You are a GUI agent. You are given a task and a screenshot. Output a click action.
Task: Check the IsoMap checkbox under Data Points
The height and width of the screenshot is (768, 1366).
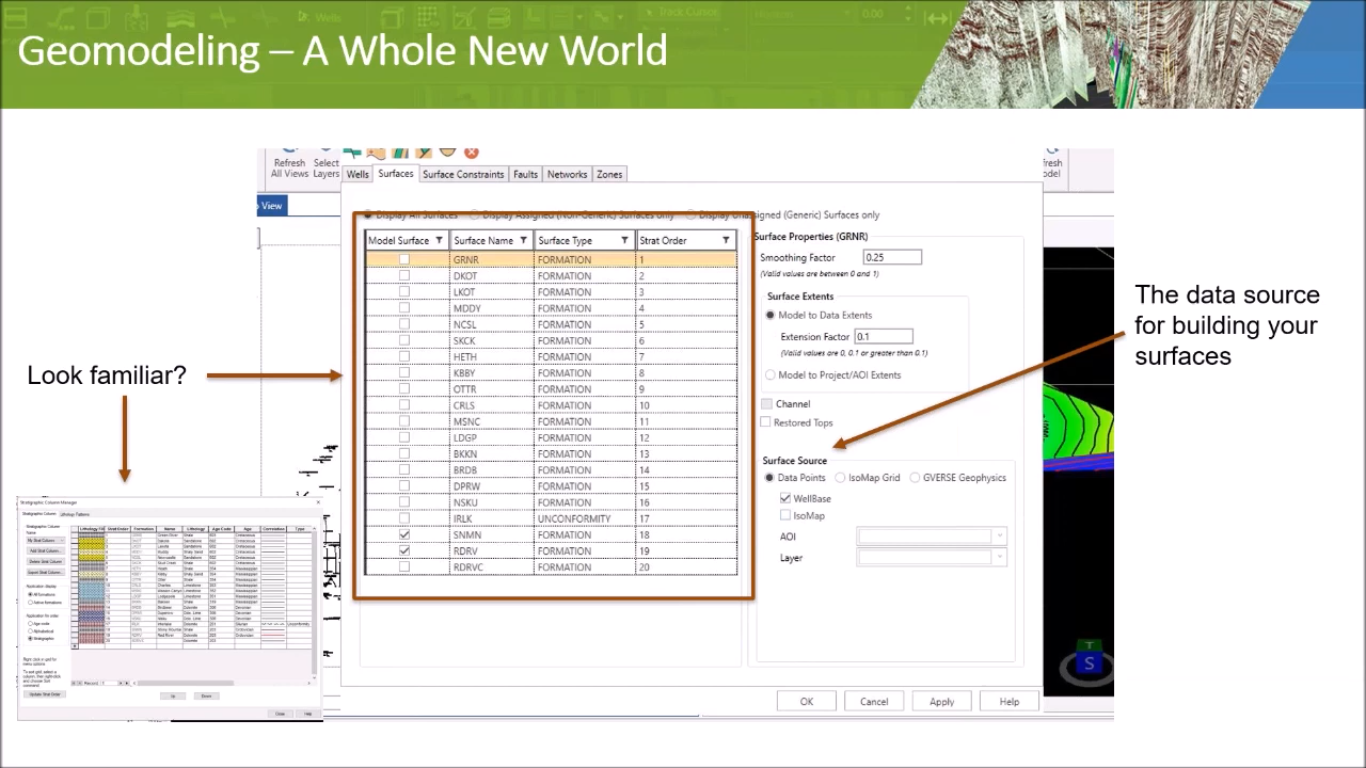[x=786, y=515]
